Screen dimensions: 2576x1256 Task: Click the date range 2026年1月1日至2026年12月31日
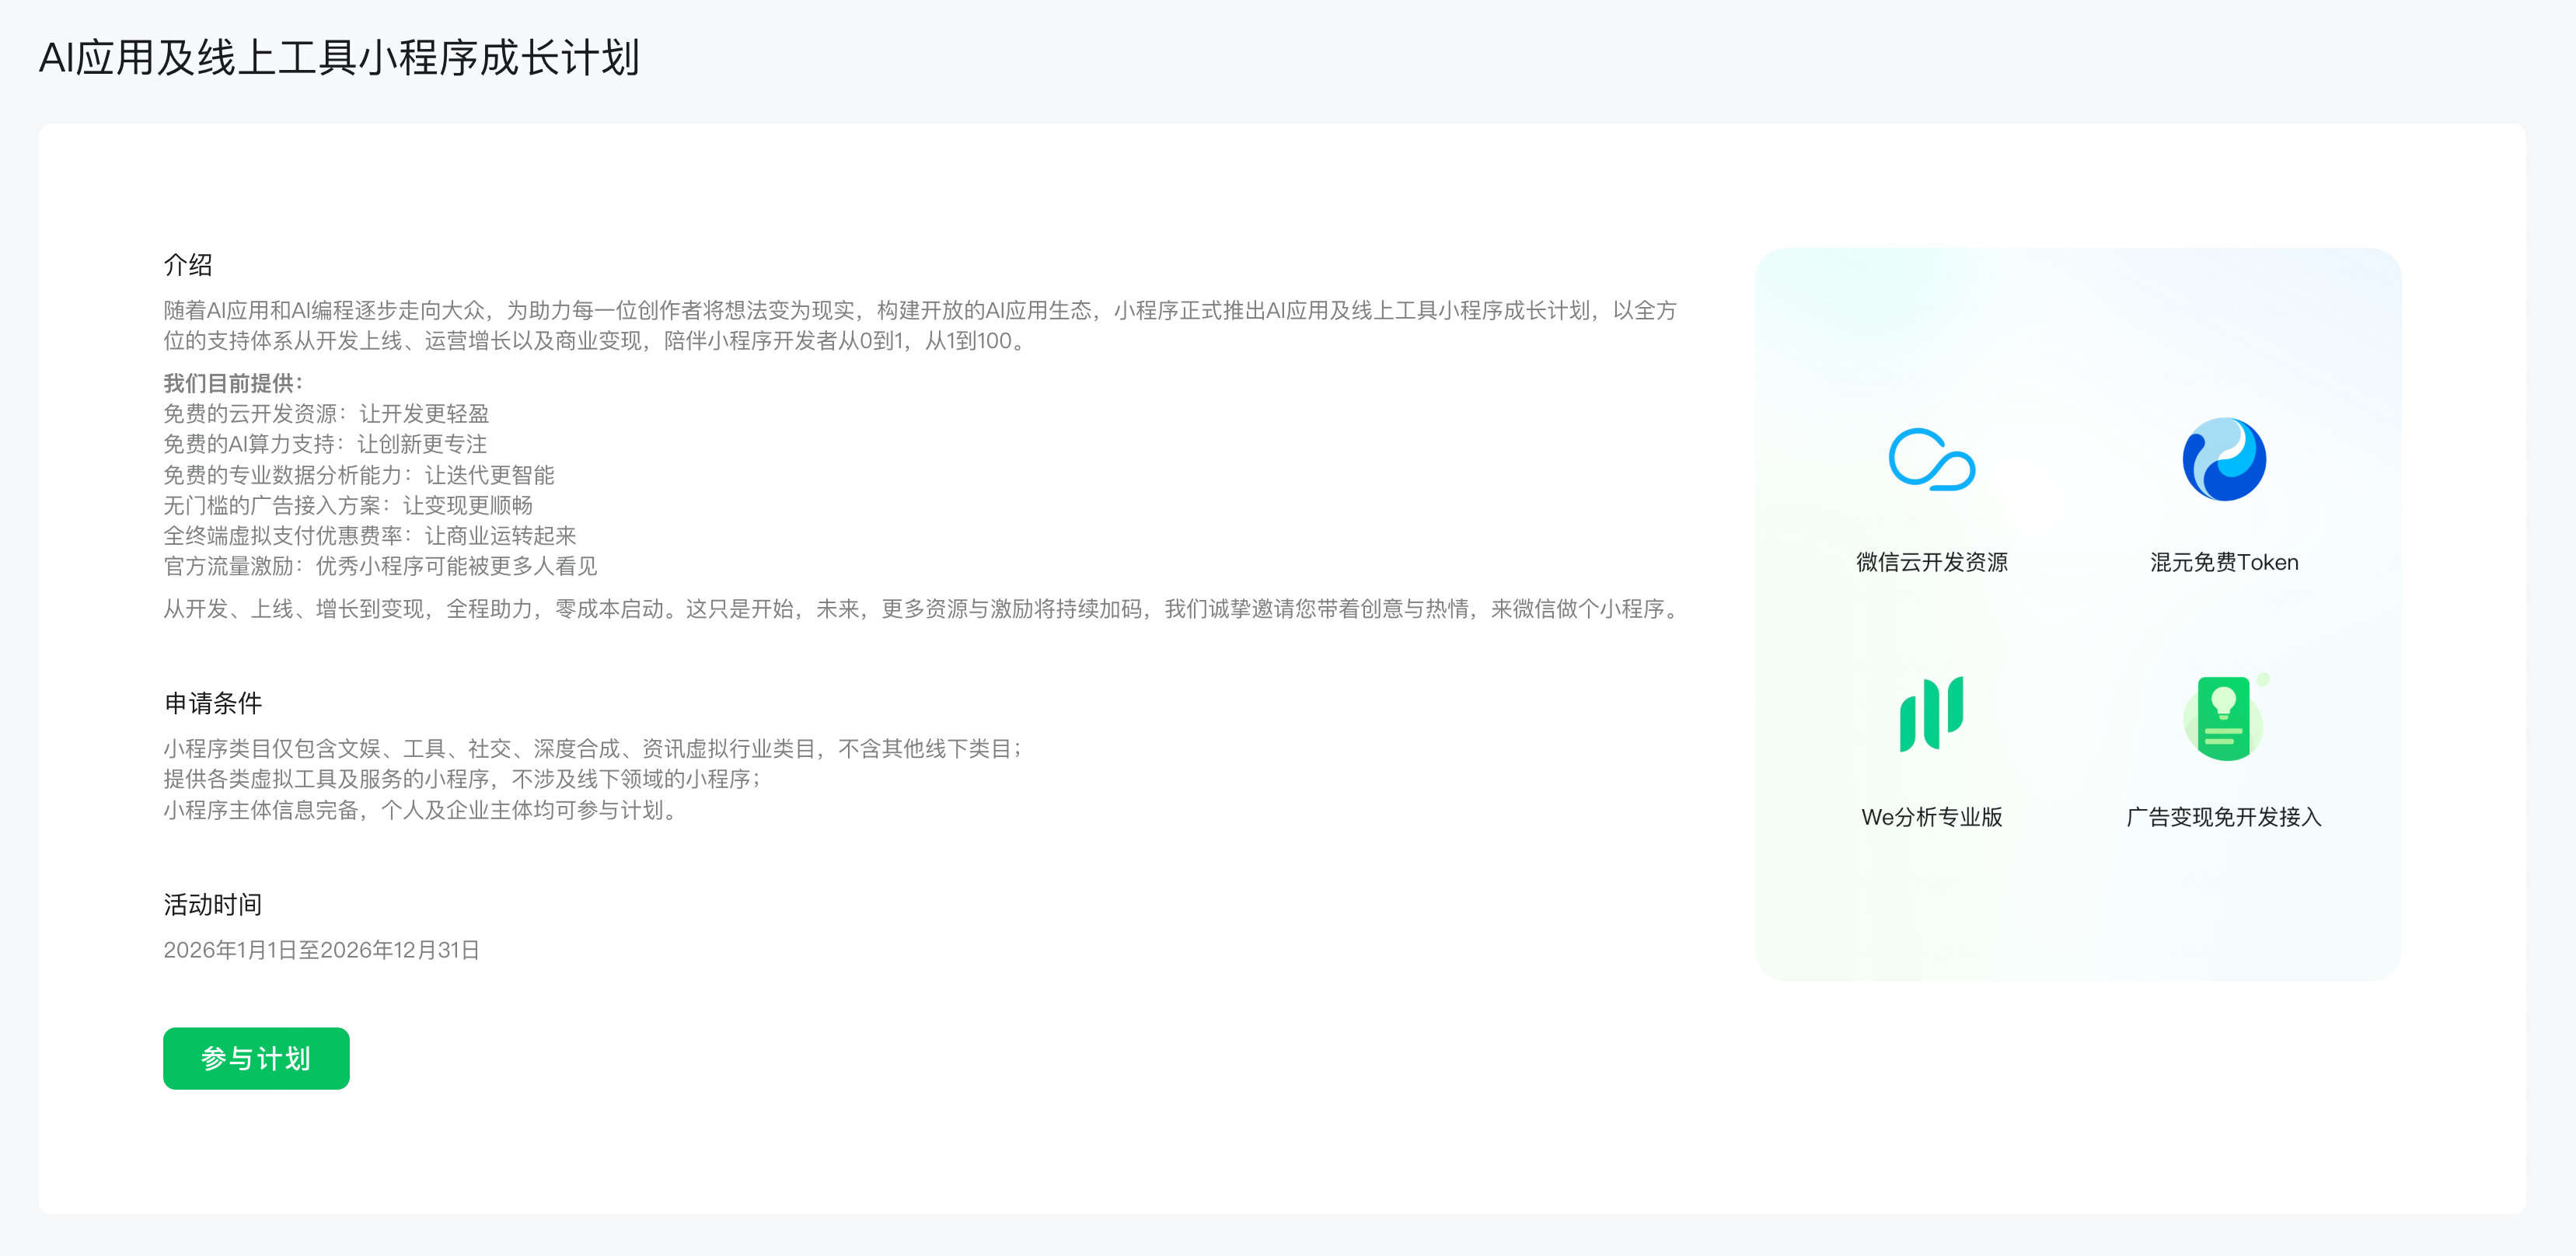coord(321,950)
